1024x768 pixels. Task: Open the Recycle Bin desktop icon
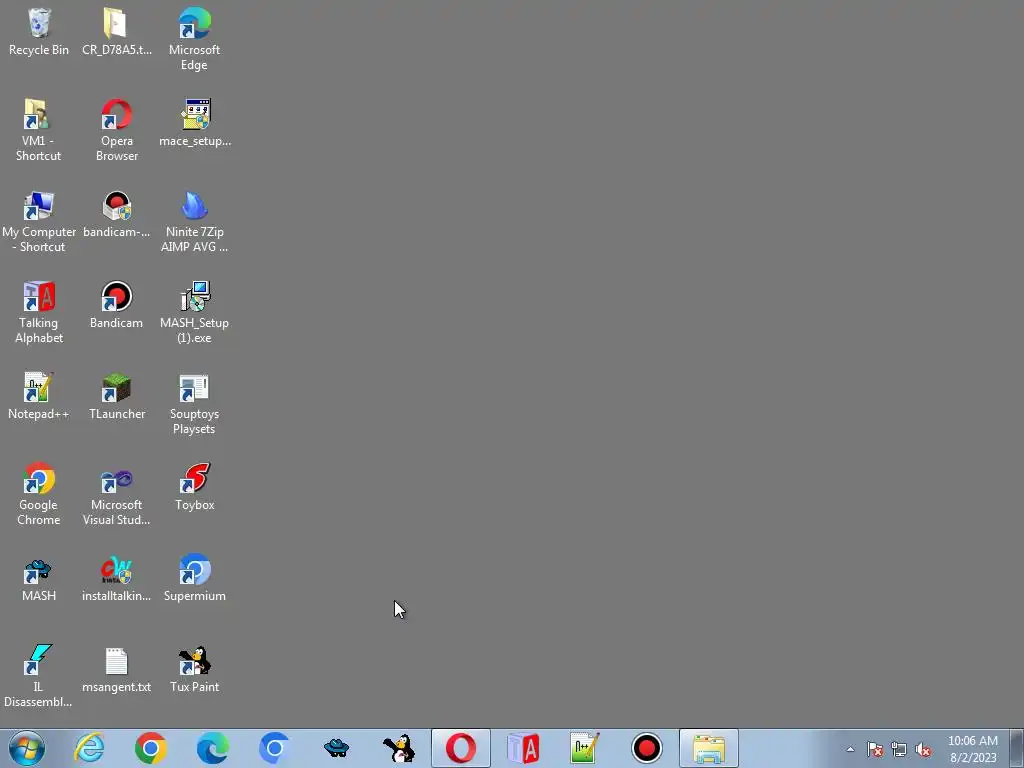click(39, 33)
